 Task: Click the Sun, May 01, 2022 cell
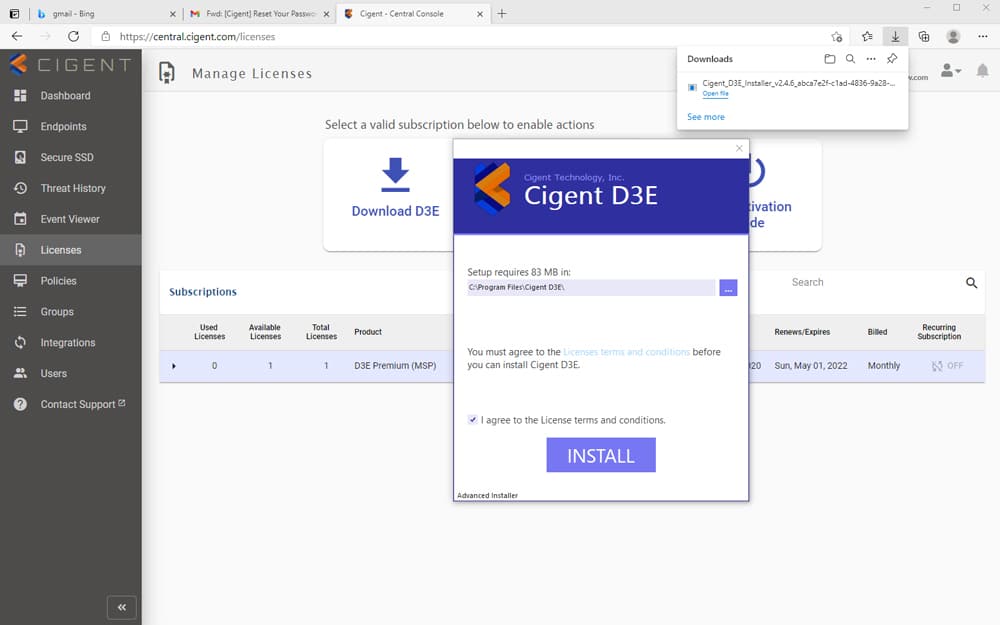point(811,366)
